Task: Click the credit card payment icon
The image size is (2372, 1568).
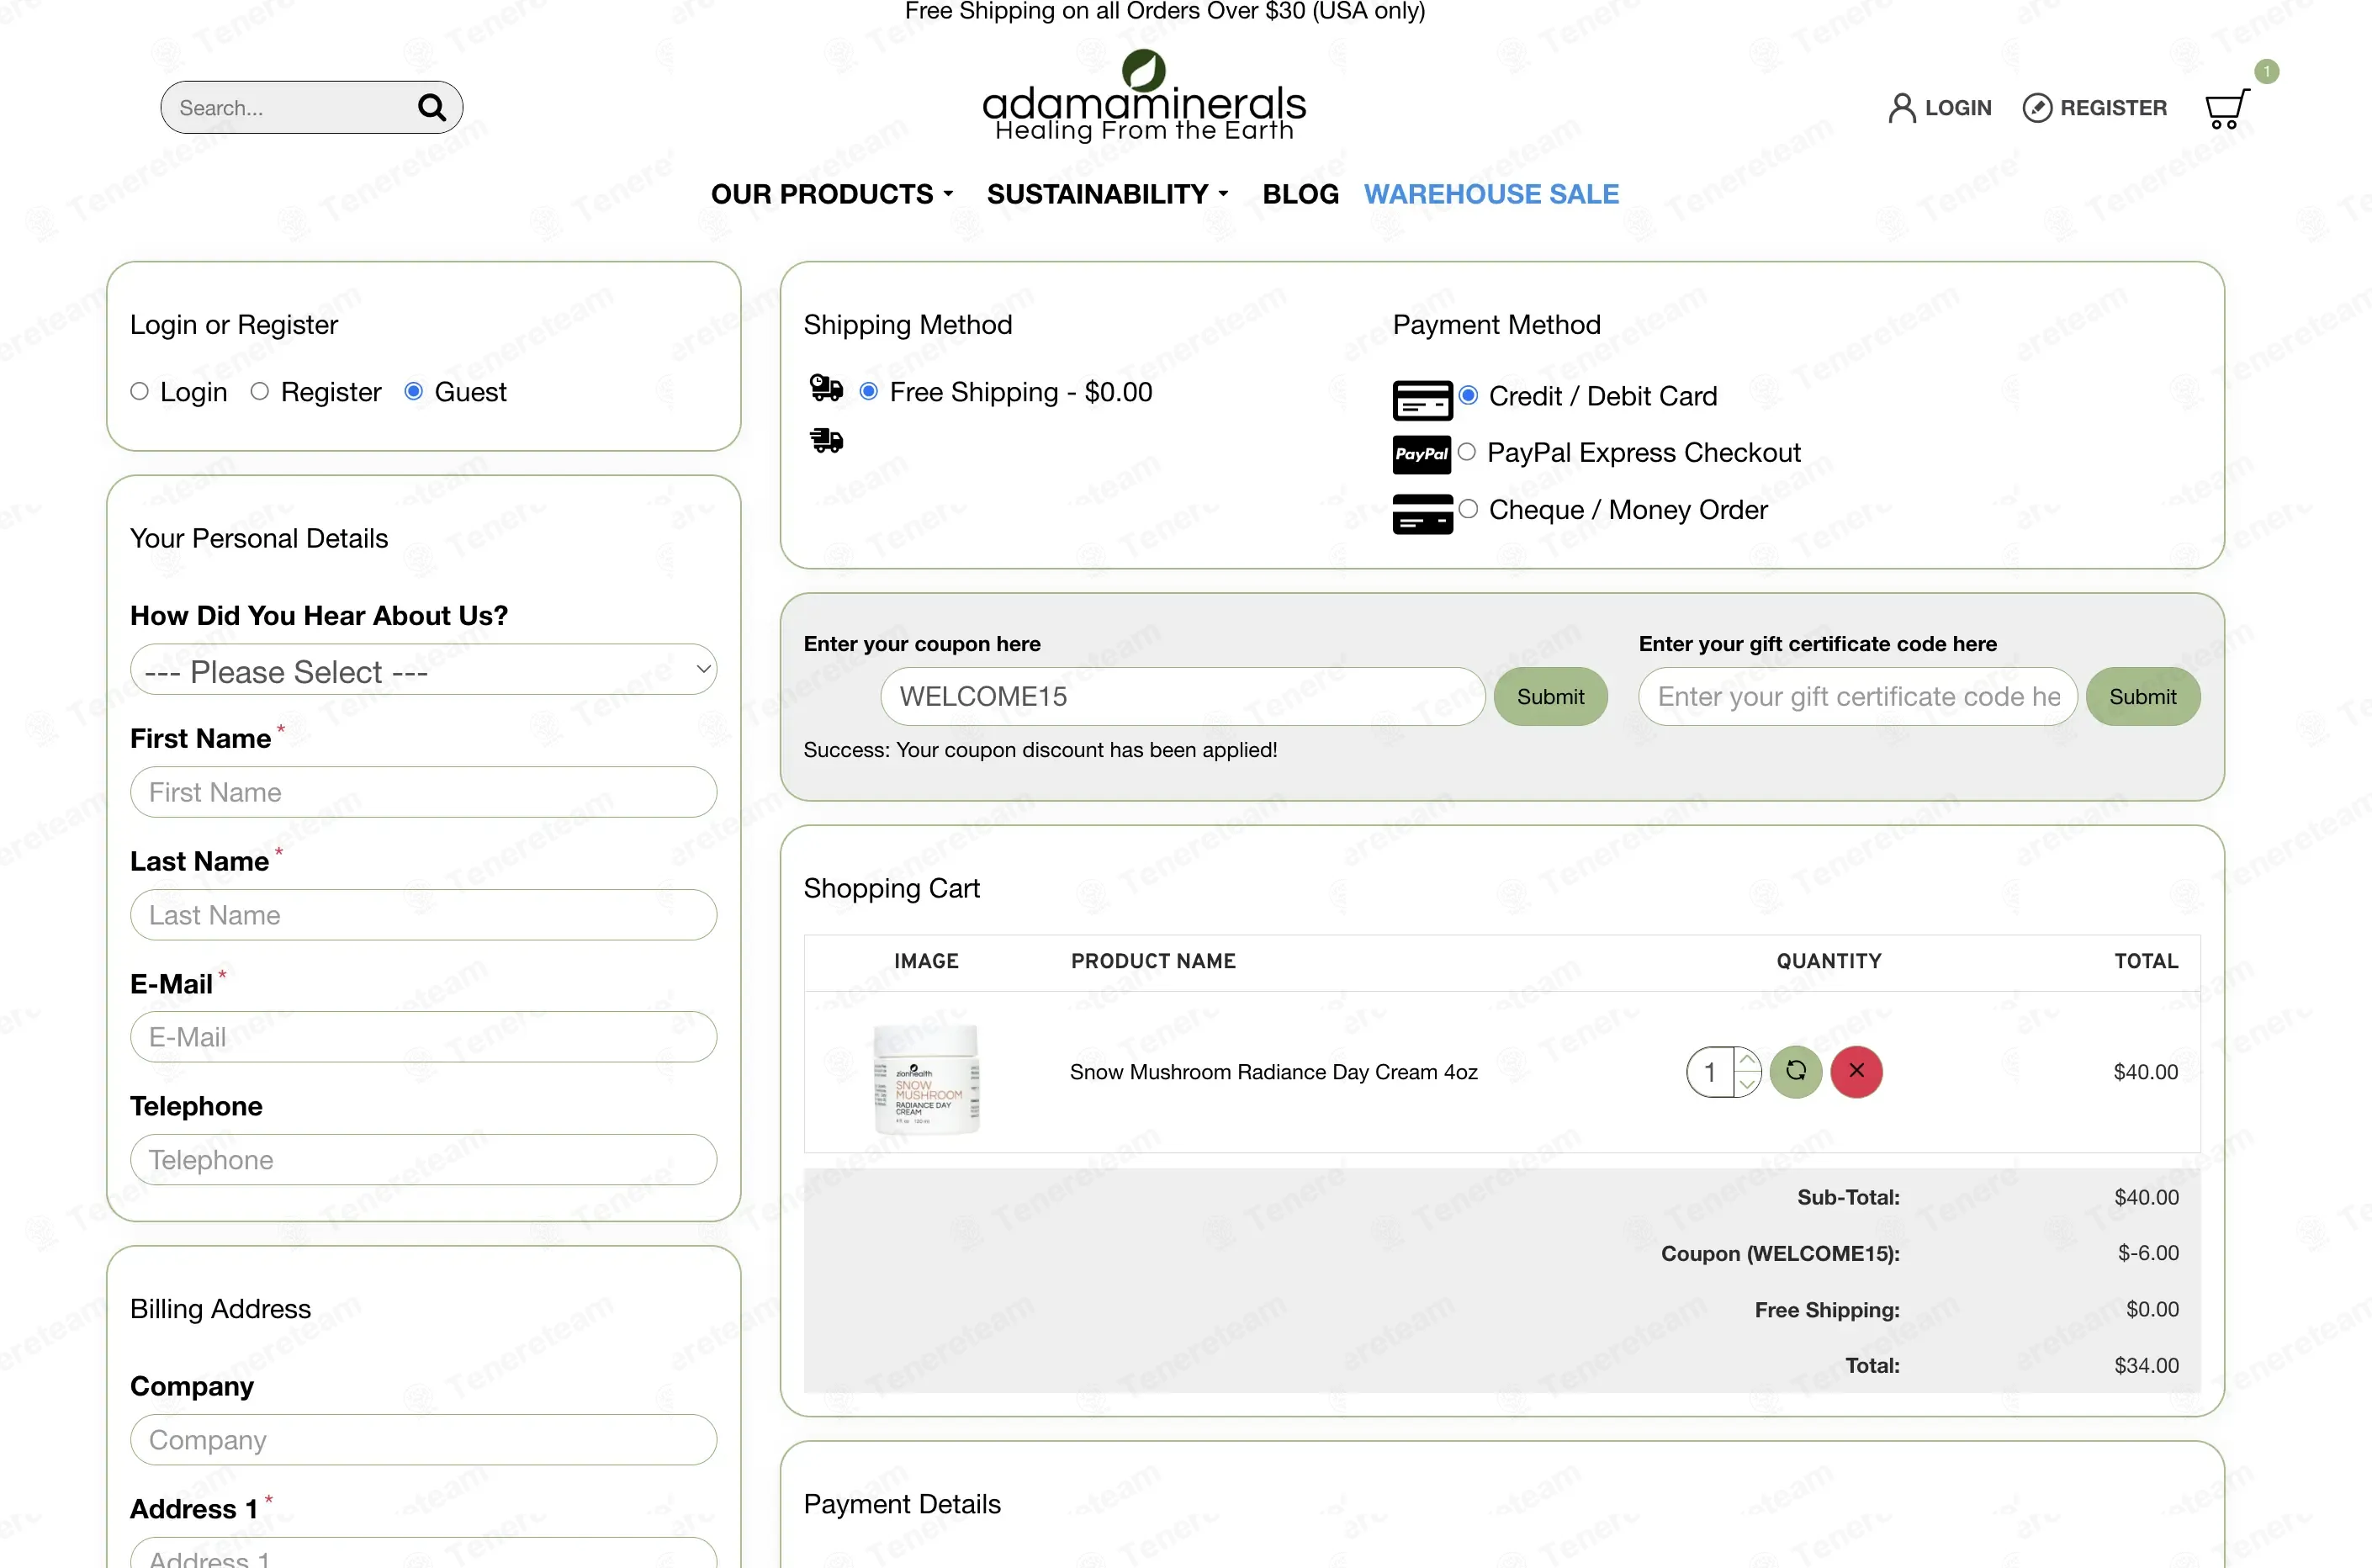Action: point(1422,399)
